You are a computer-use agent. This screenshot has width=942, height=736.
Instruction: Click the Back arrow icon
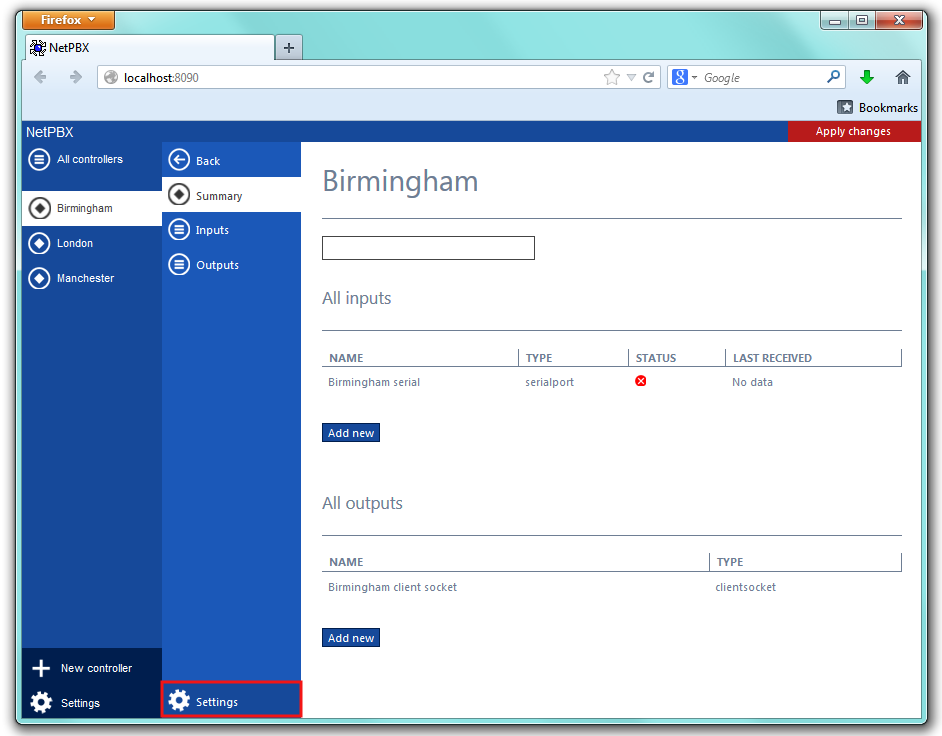(x=180, y=160)
